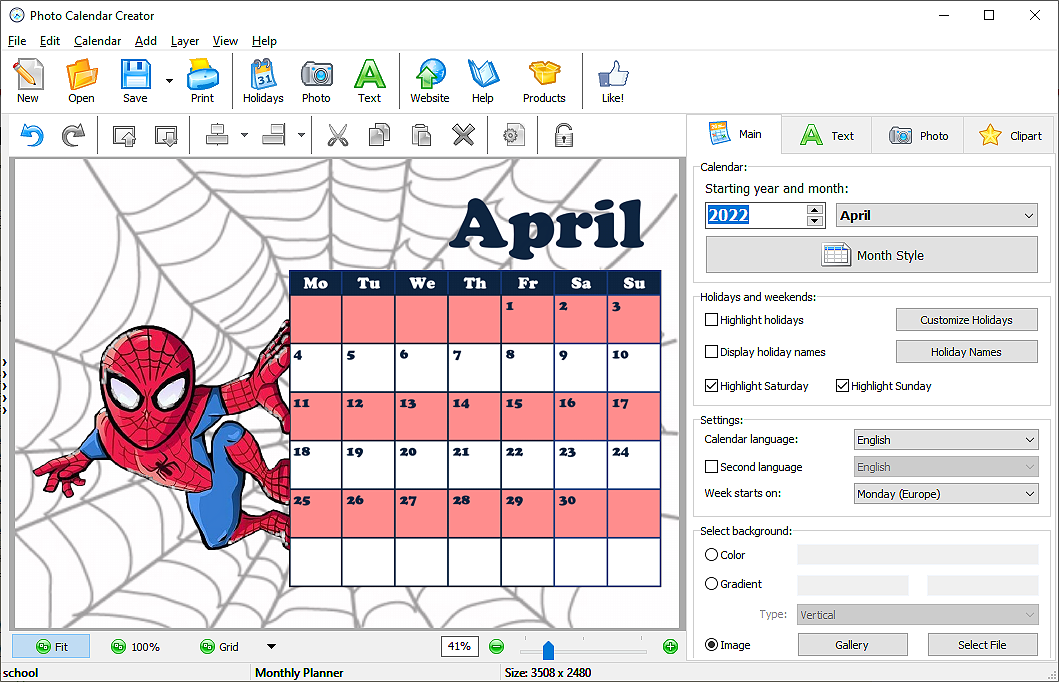The width and height of the screenshot is (1059, 682).
Task: Open the View menu
Action: tap(225, 41)
